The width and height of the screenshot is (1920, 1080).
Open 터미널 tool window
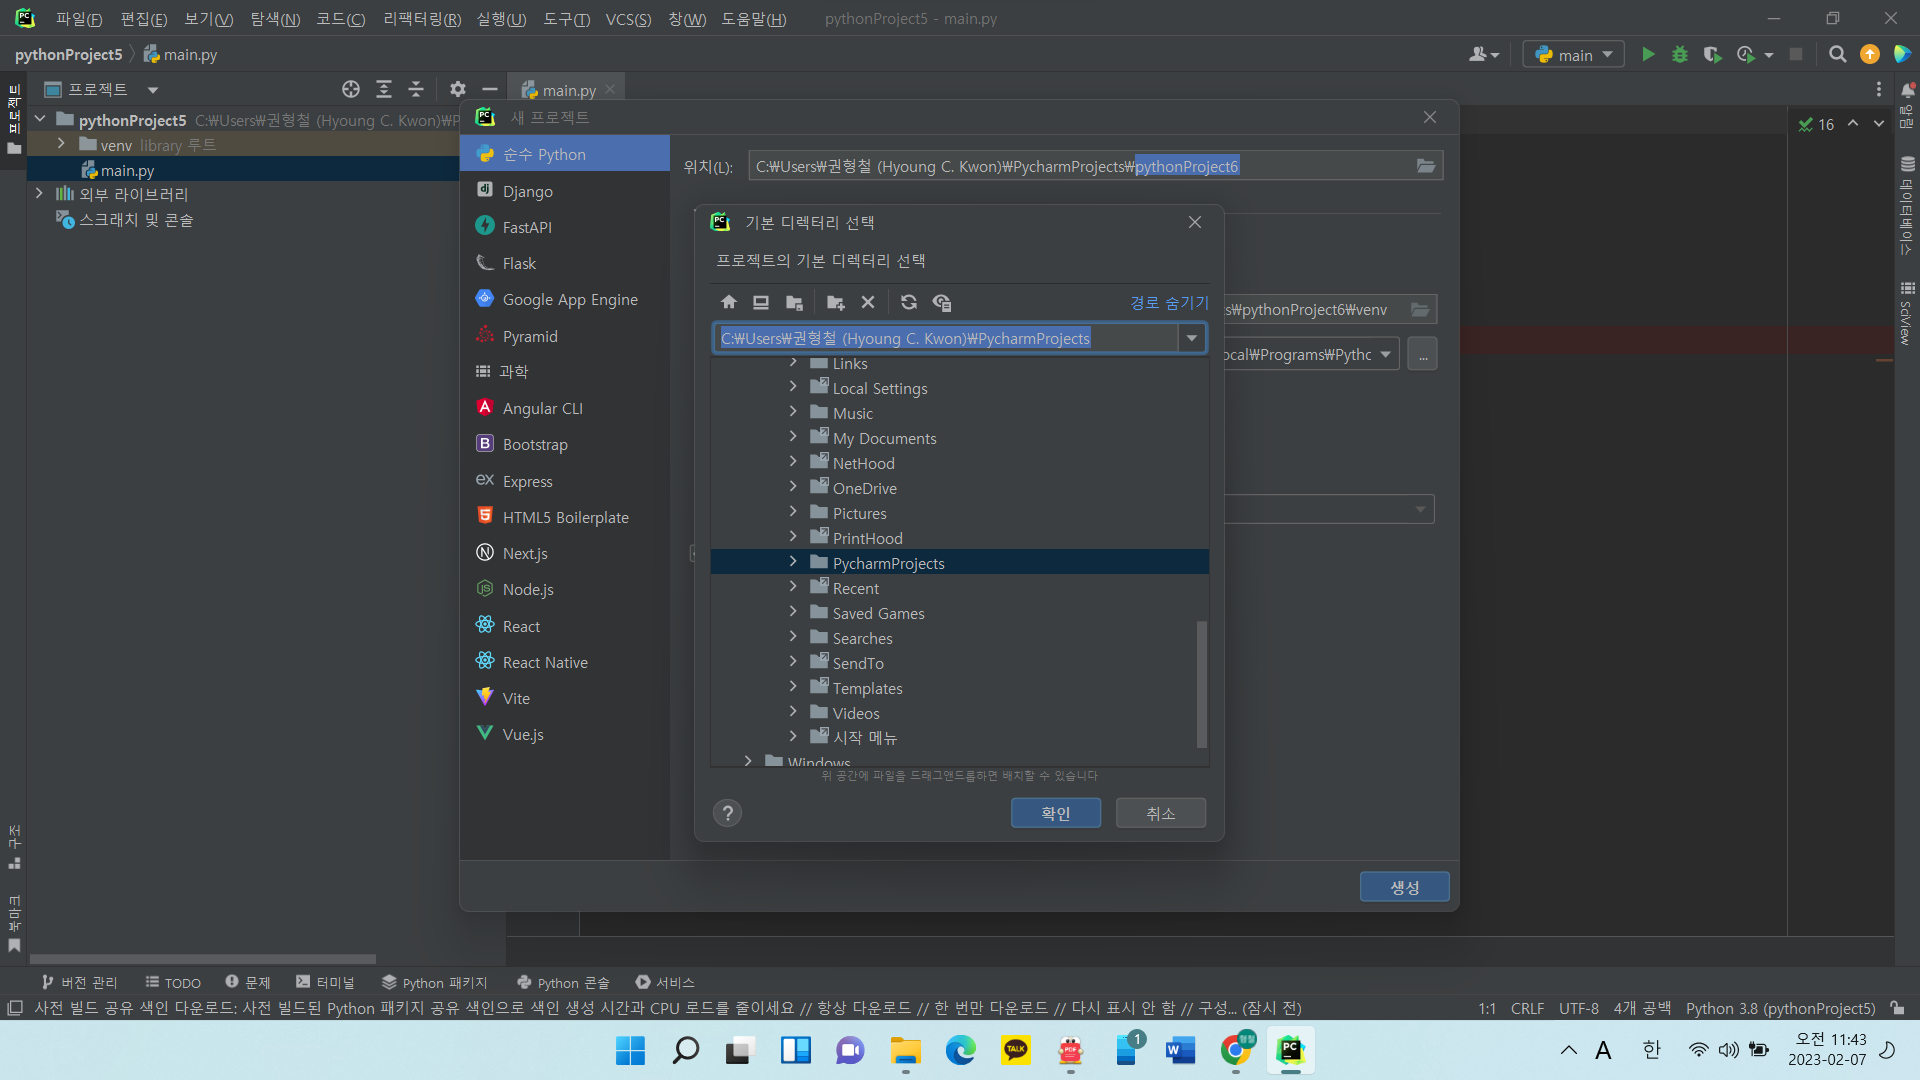click(325, 982)
